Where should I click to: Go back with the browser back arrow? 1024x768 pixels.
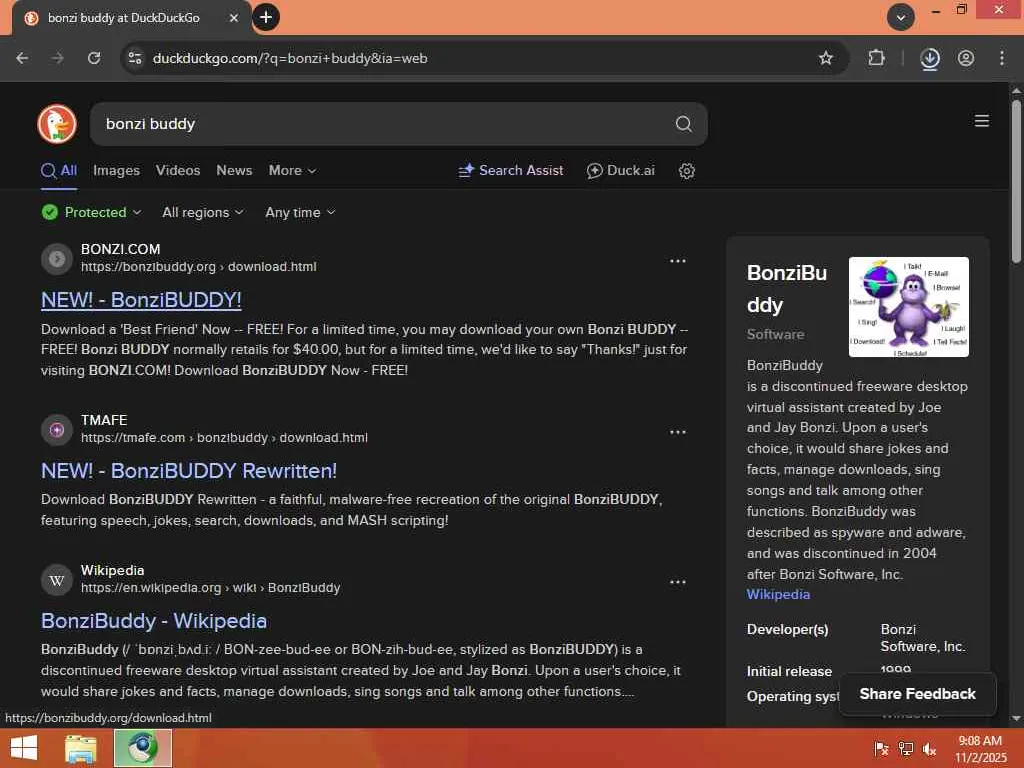click(x=22, y=58)
